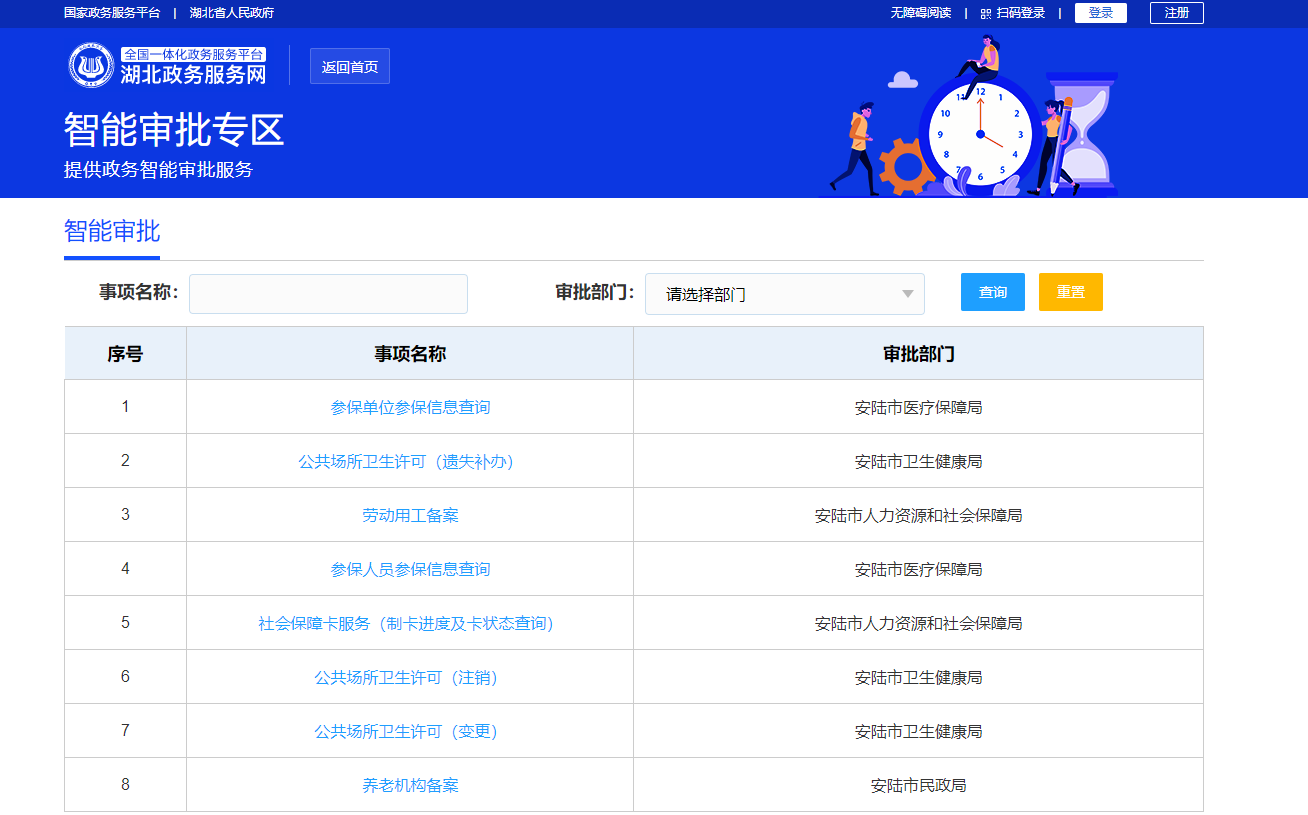The width and height of the screenshot is (1308, 815).
Task: Open 劳动用工备案 item
Action: 410,516
